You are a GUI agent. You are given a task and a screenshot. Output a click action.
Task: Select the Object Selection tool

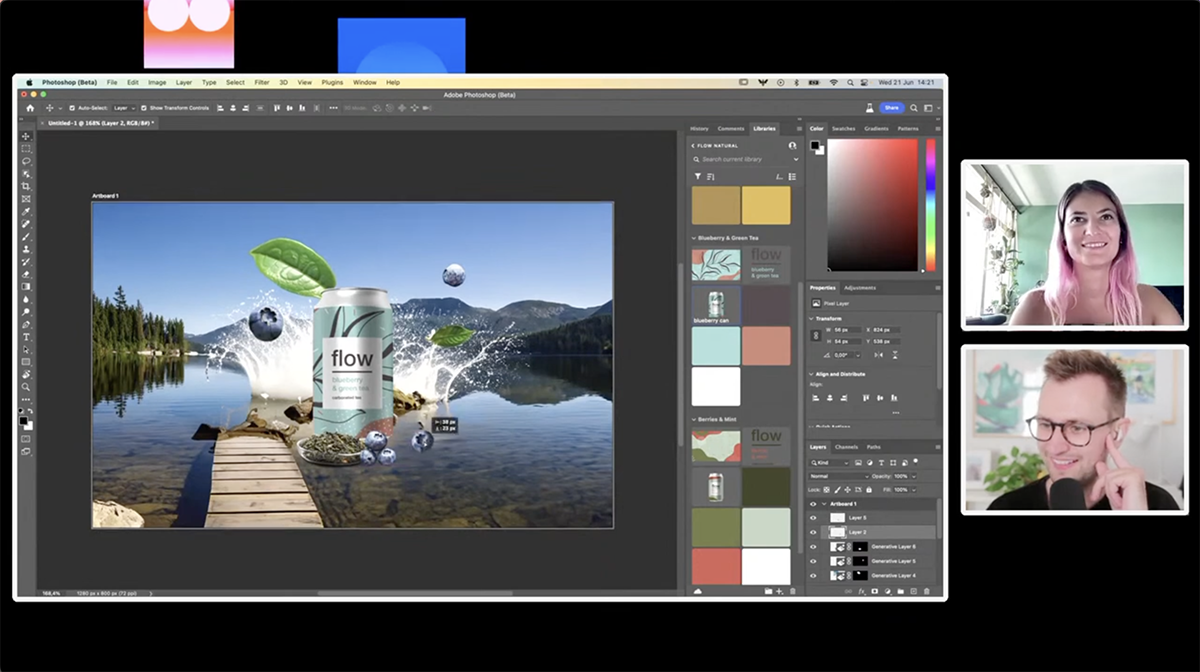26,172
